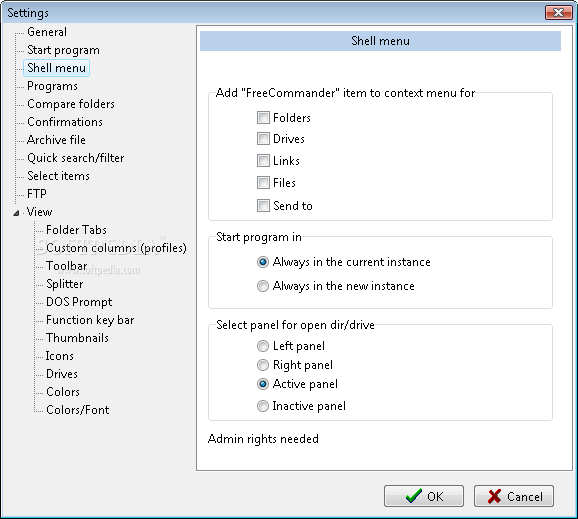The width and height of the screenshot is (578, 519).
Task: Open the Folder Tabs subsection
Action: coord(76,230)
